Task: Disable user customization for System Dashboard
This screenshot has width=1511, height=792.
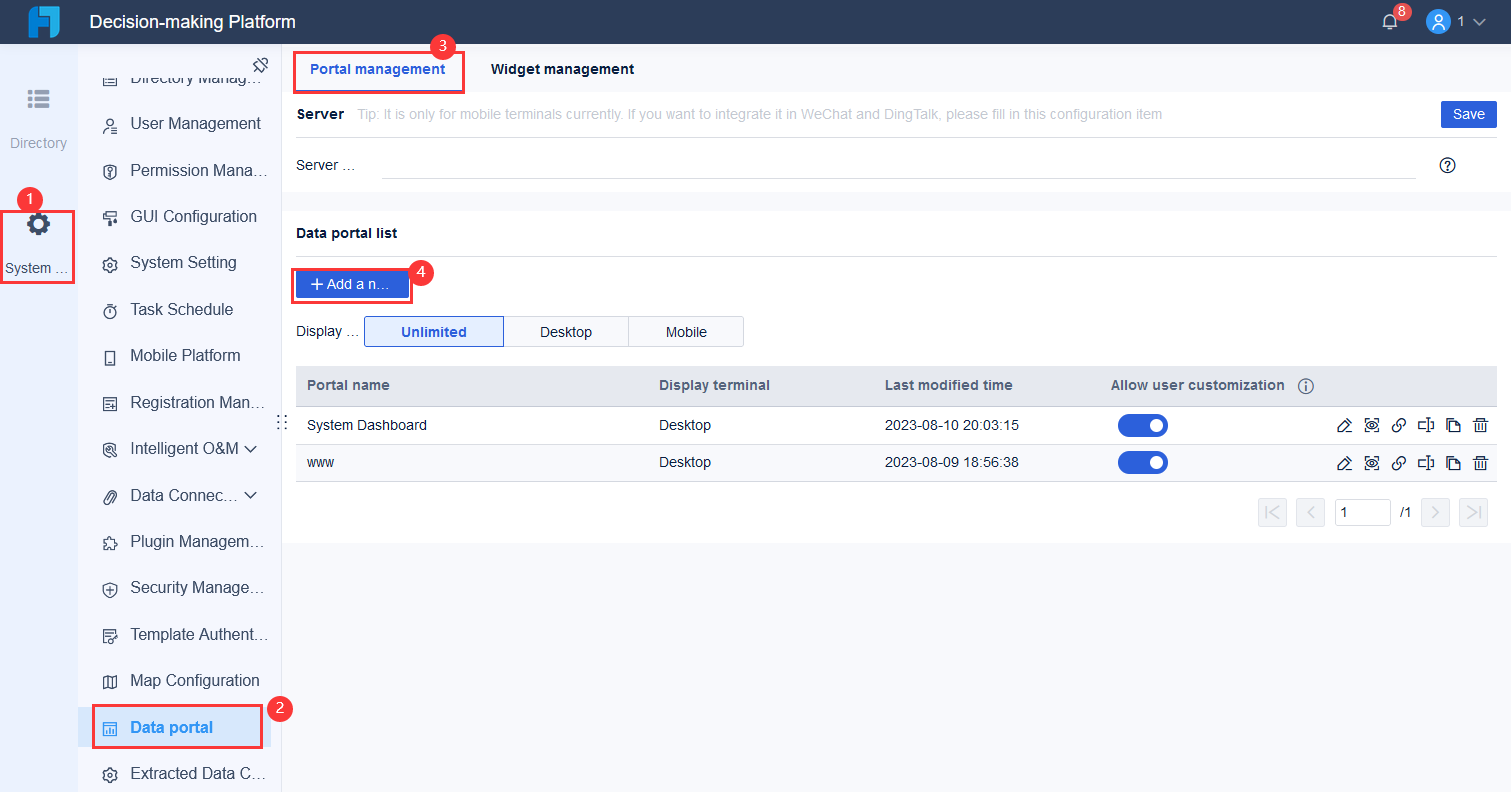Action: pyautogui.click(x=1143, y=425)
